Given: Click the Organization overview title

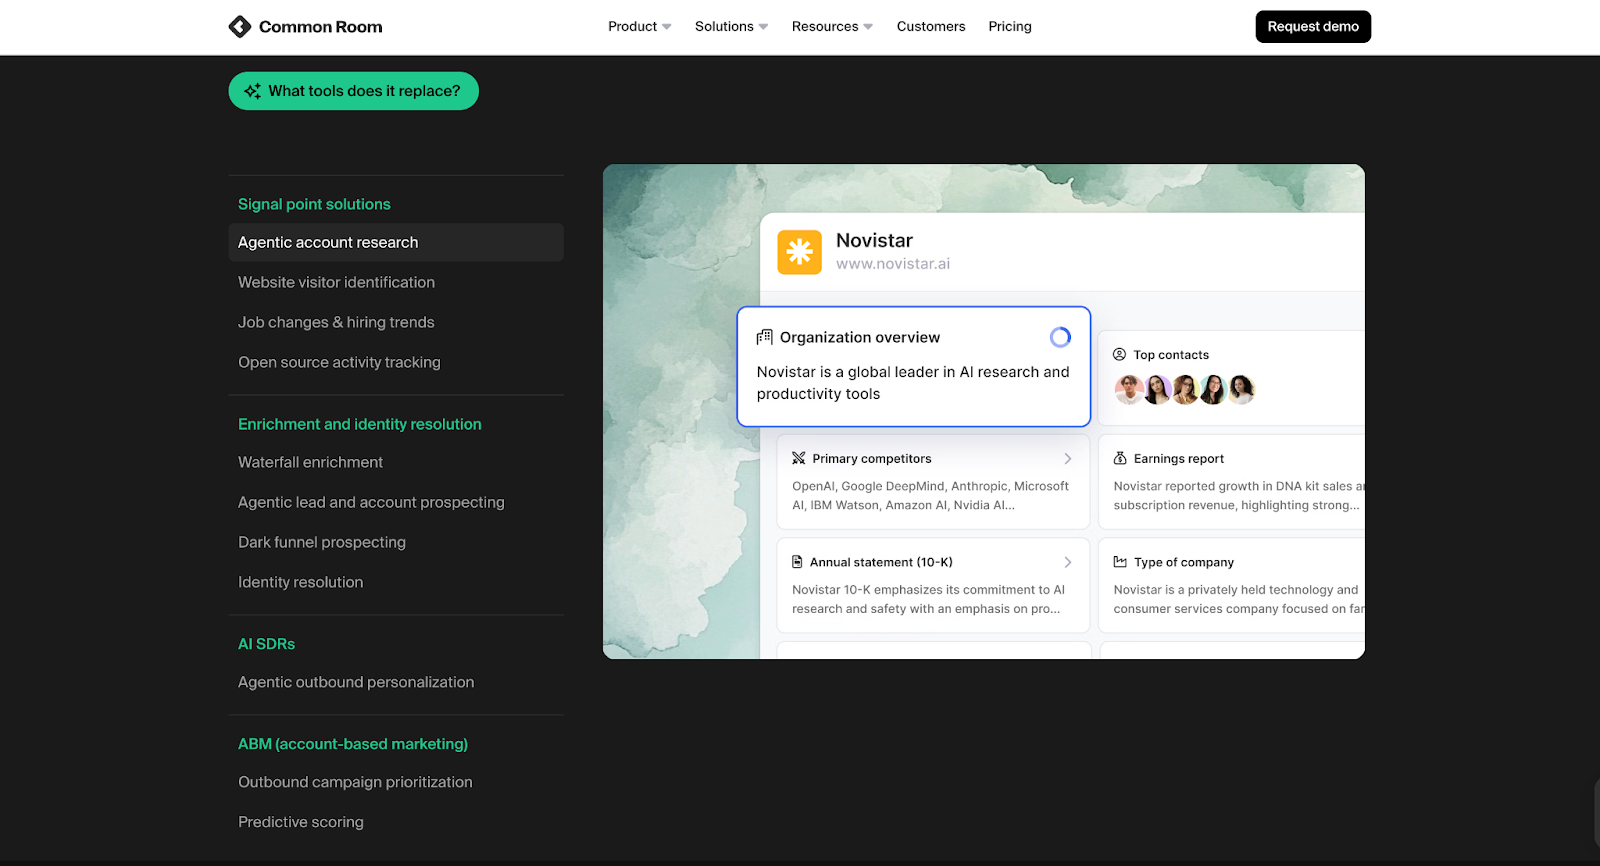Looking at the screenshot, I should pos(860,337).
